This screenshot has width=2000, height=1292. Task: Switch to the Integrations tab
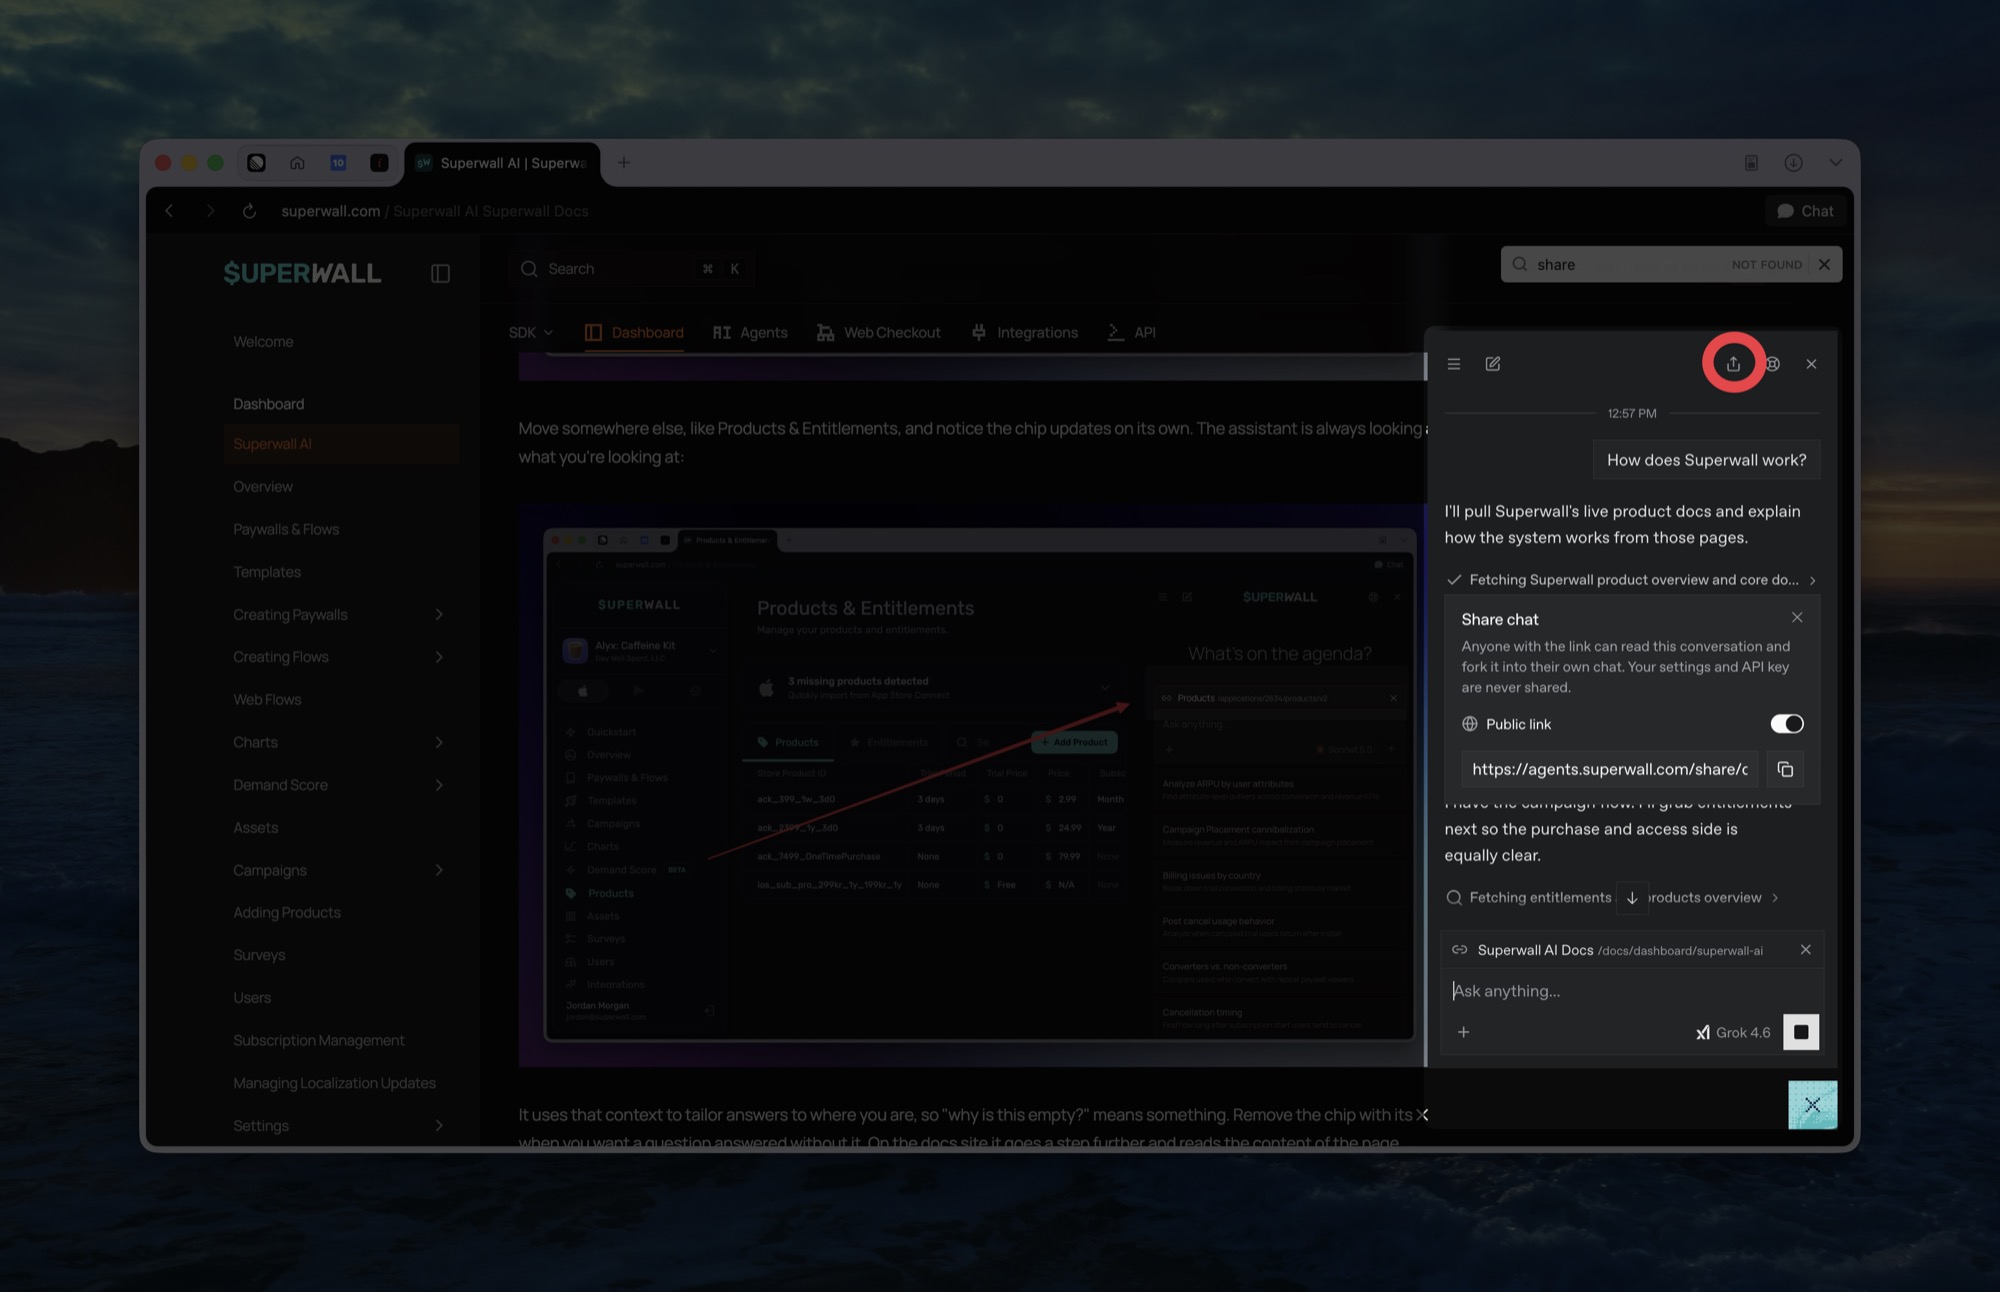(1024, 332)
